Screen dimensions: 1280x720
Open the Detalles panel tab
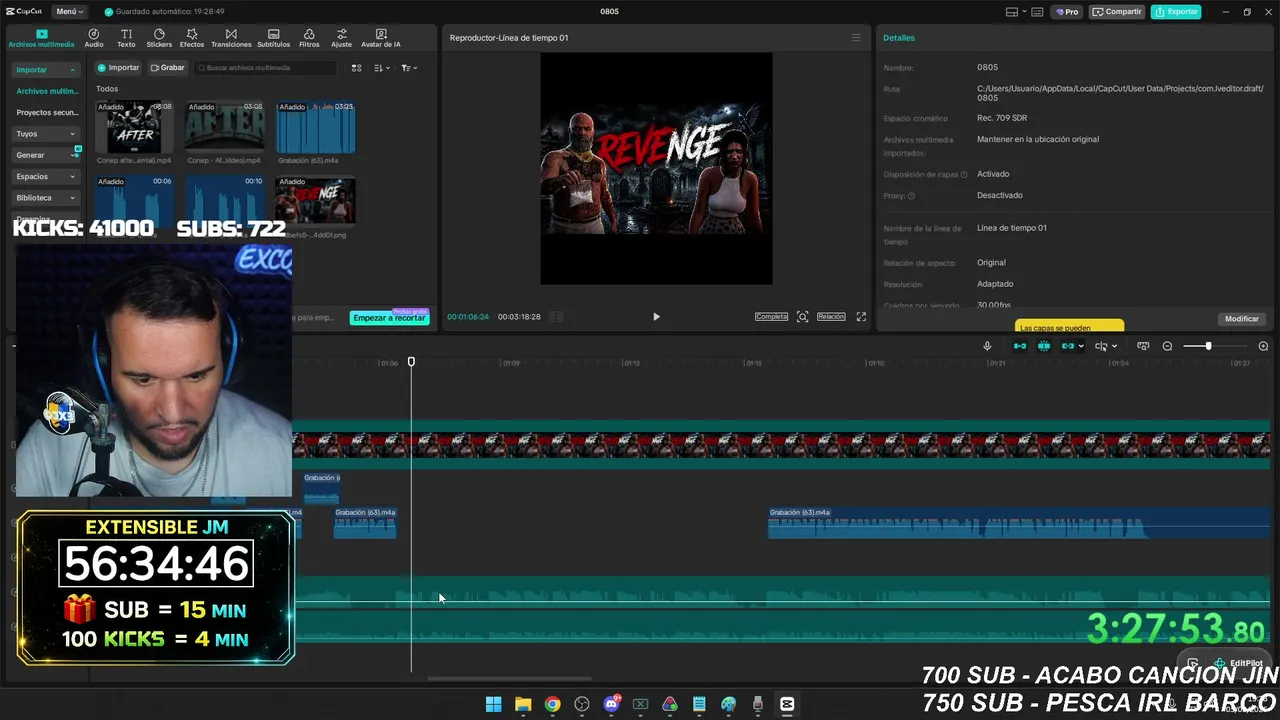(898, 38)
